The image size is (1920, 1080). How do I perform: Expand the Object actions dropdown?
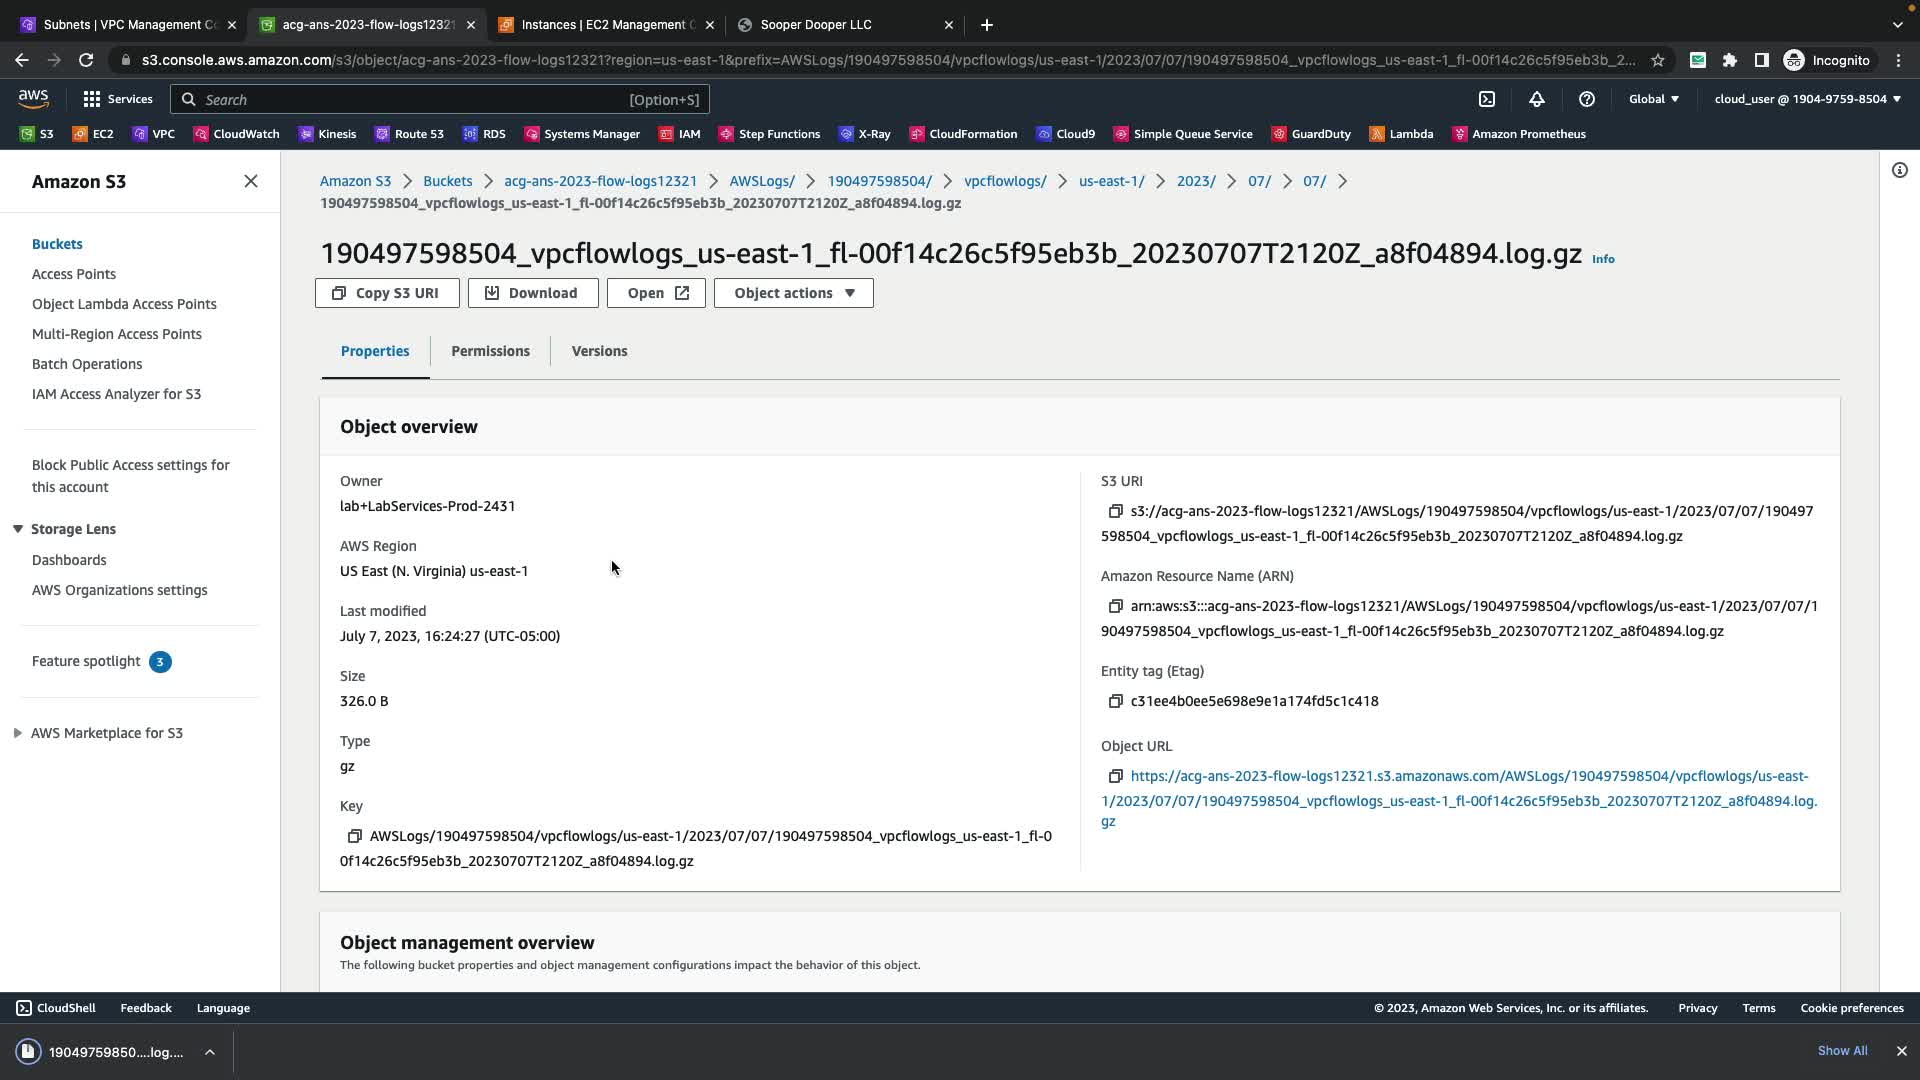tap(794, 293)
